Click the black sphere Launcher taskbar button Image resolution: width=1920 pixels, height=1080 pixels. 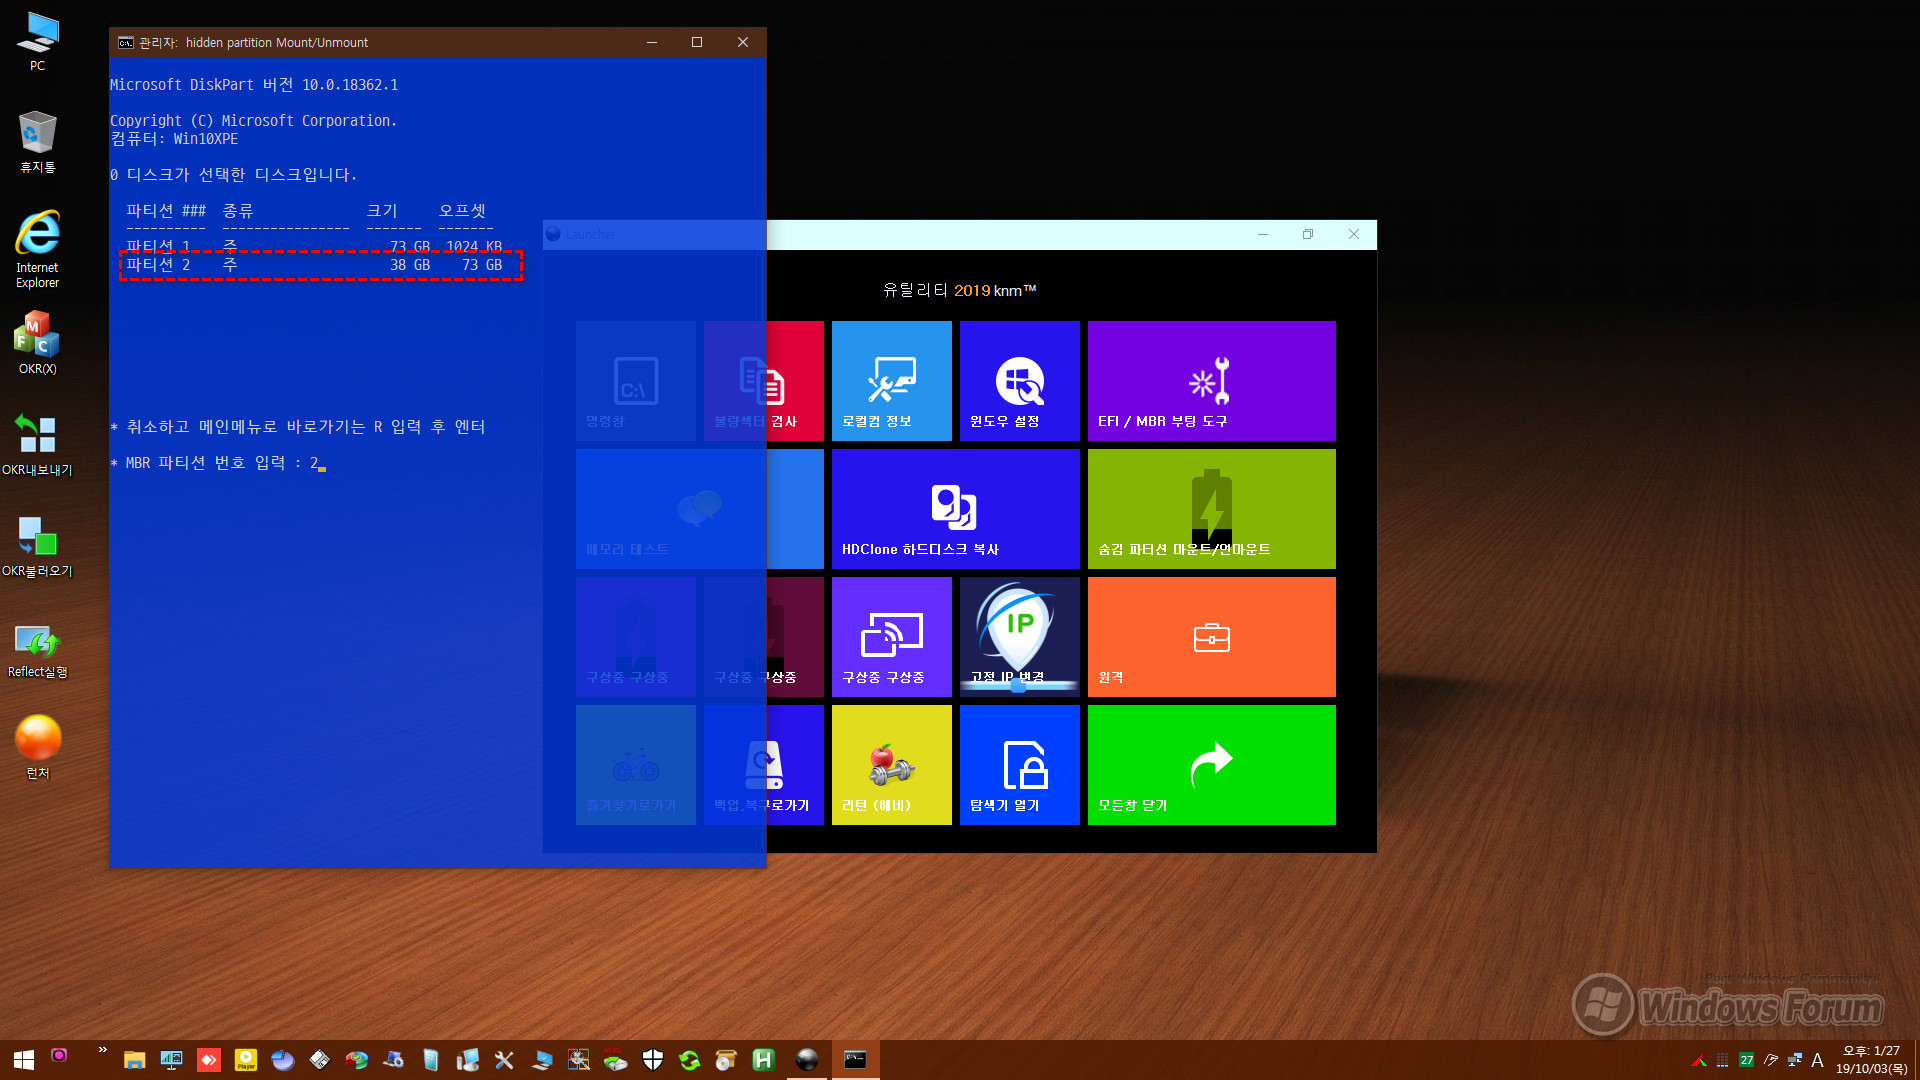806,1060
